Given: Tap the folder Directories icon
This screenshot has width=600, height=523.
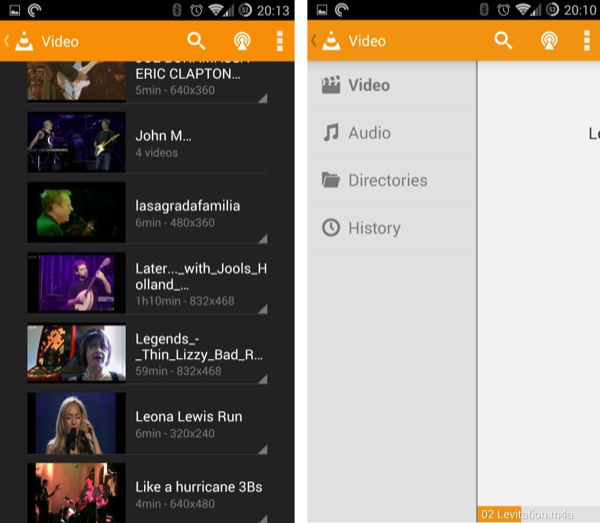Looking at the screenshot, I should 331,180.
